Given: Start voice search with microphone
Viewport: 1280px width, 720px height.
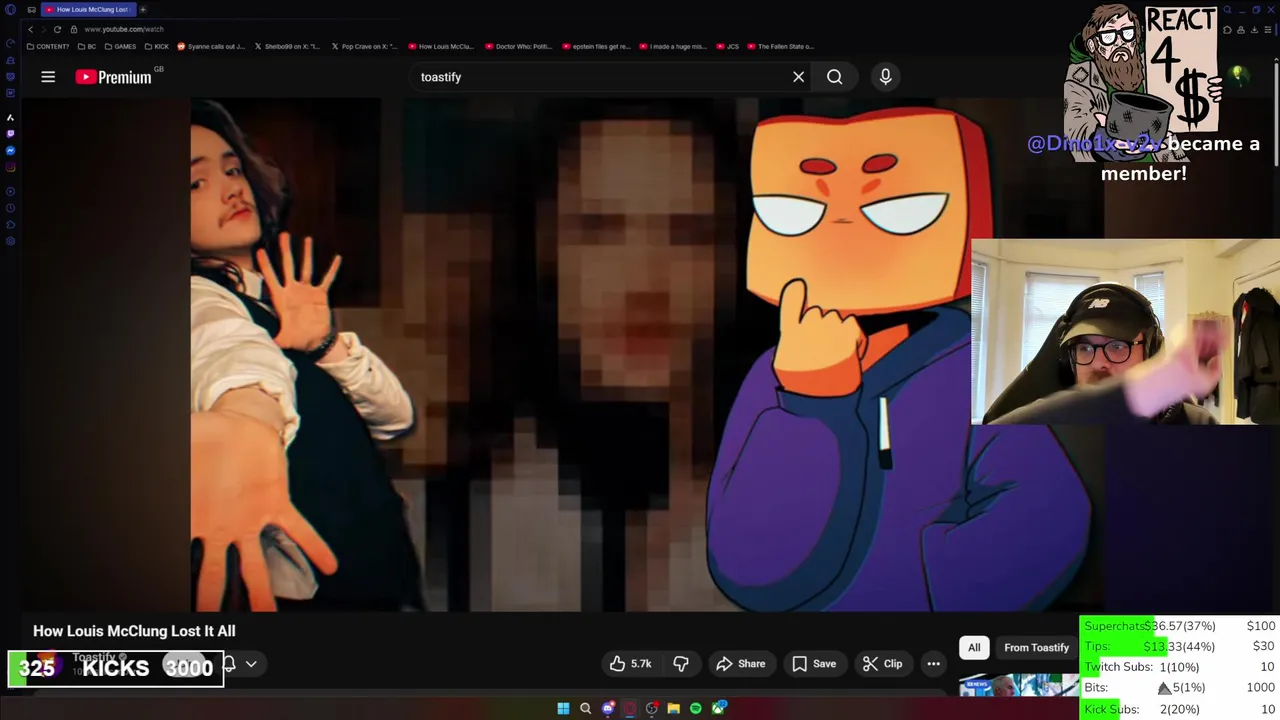Looking at the screenshot, I should click(x=885, y=77).
